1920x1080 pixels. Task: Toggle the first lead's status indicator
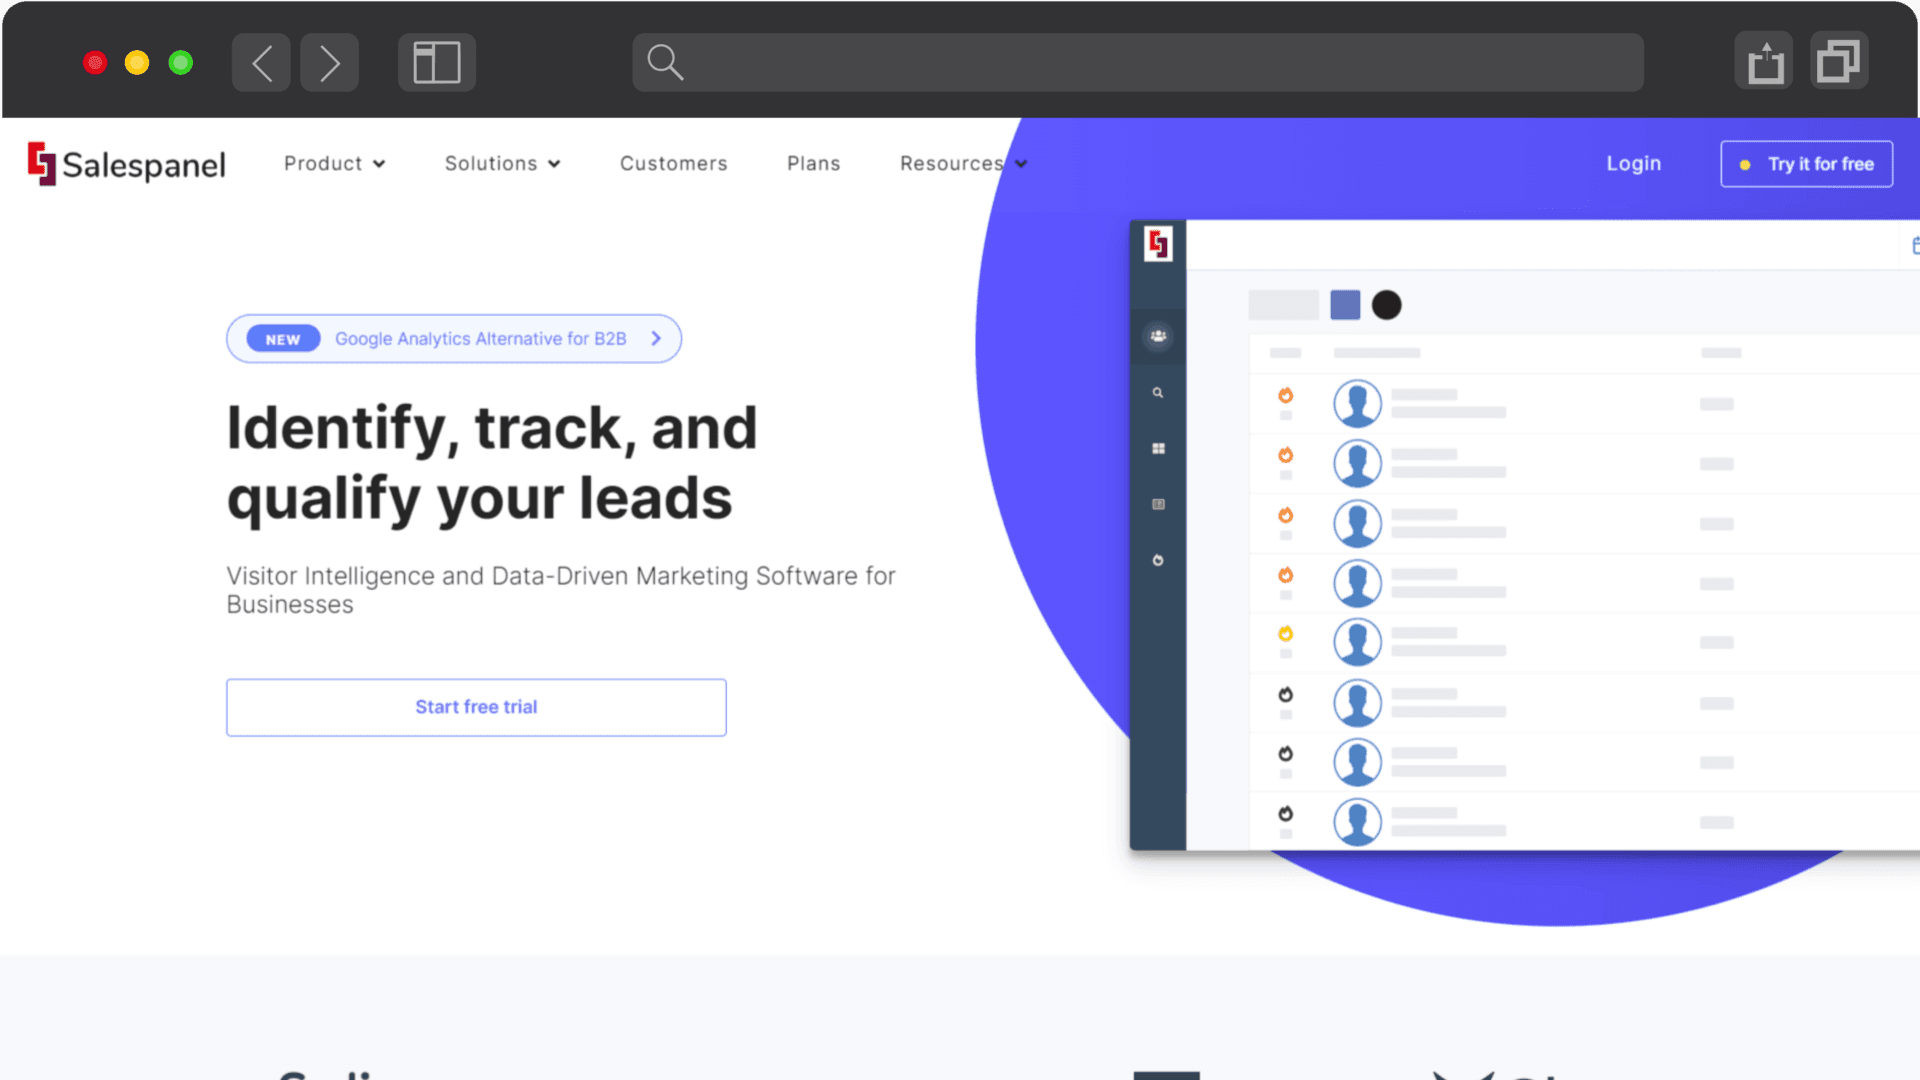click(x=1286, y=394)
